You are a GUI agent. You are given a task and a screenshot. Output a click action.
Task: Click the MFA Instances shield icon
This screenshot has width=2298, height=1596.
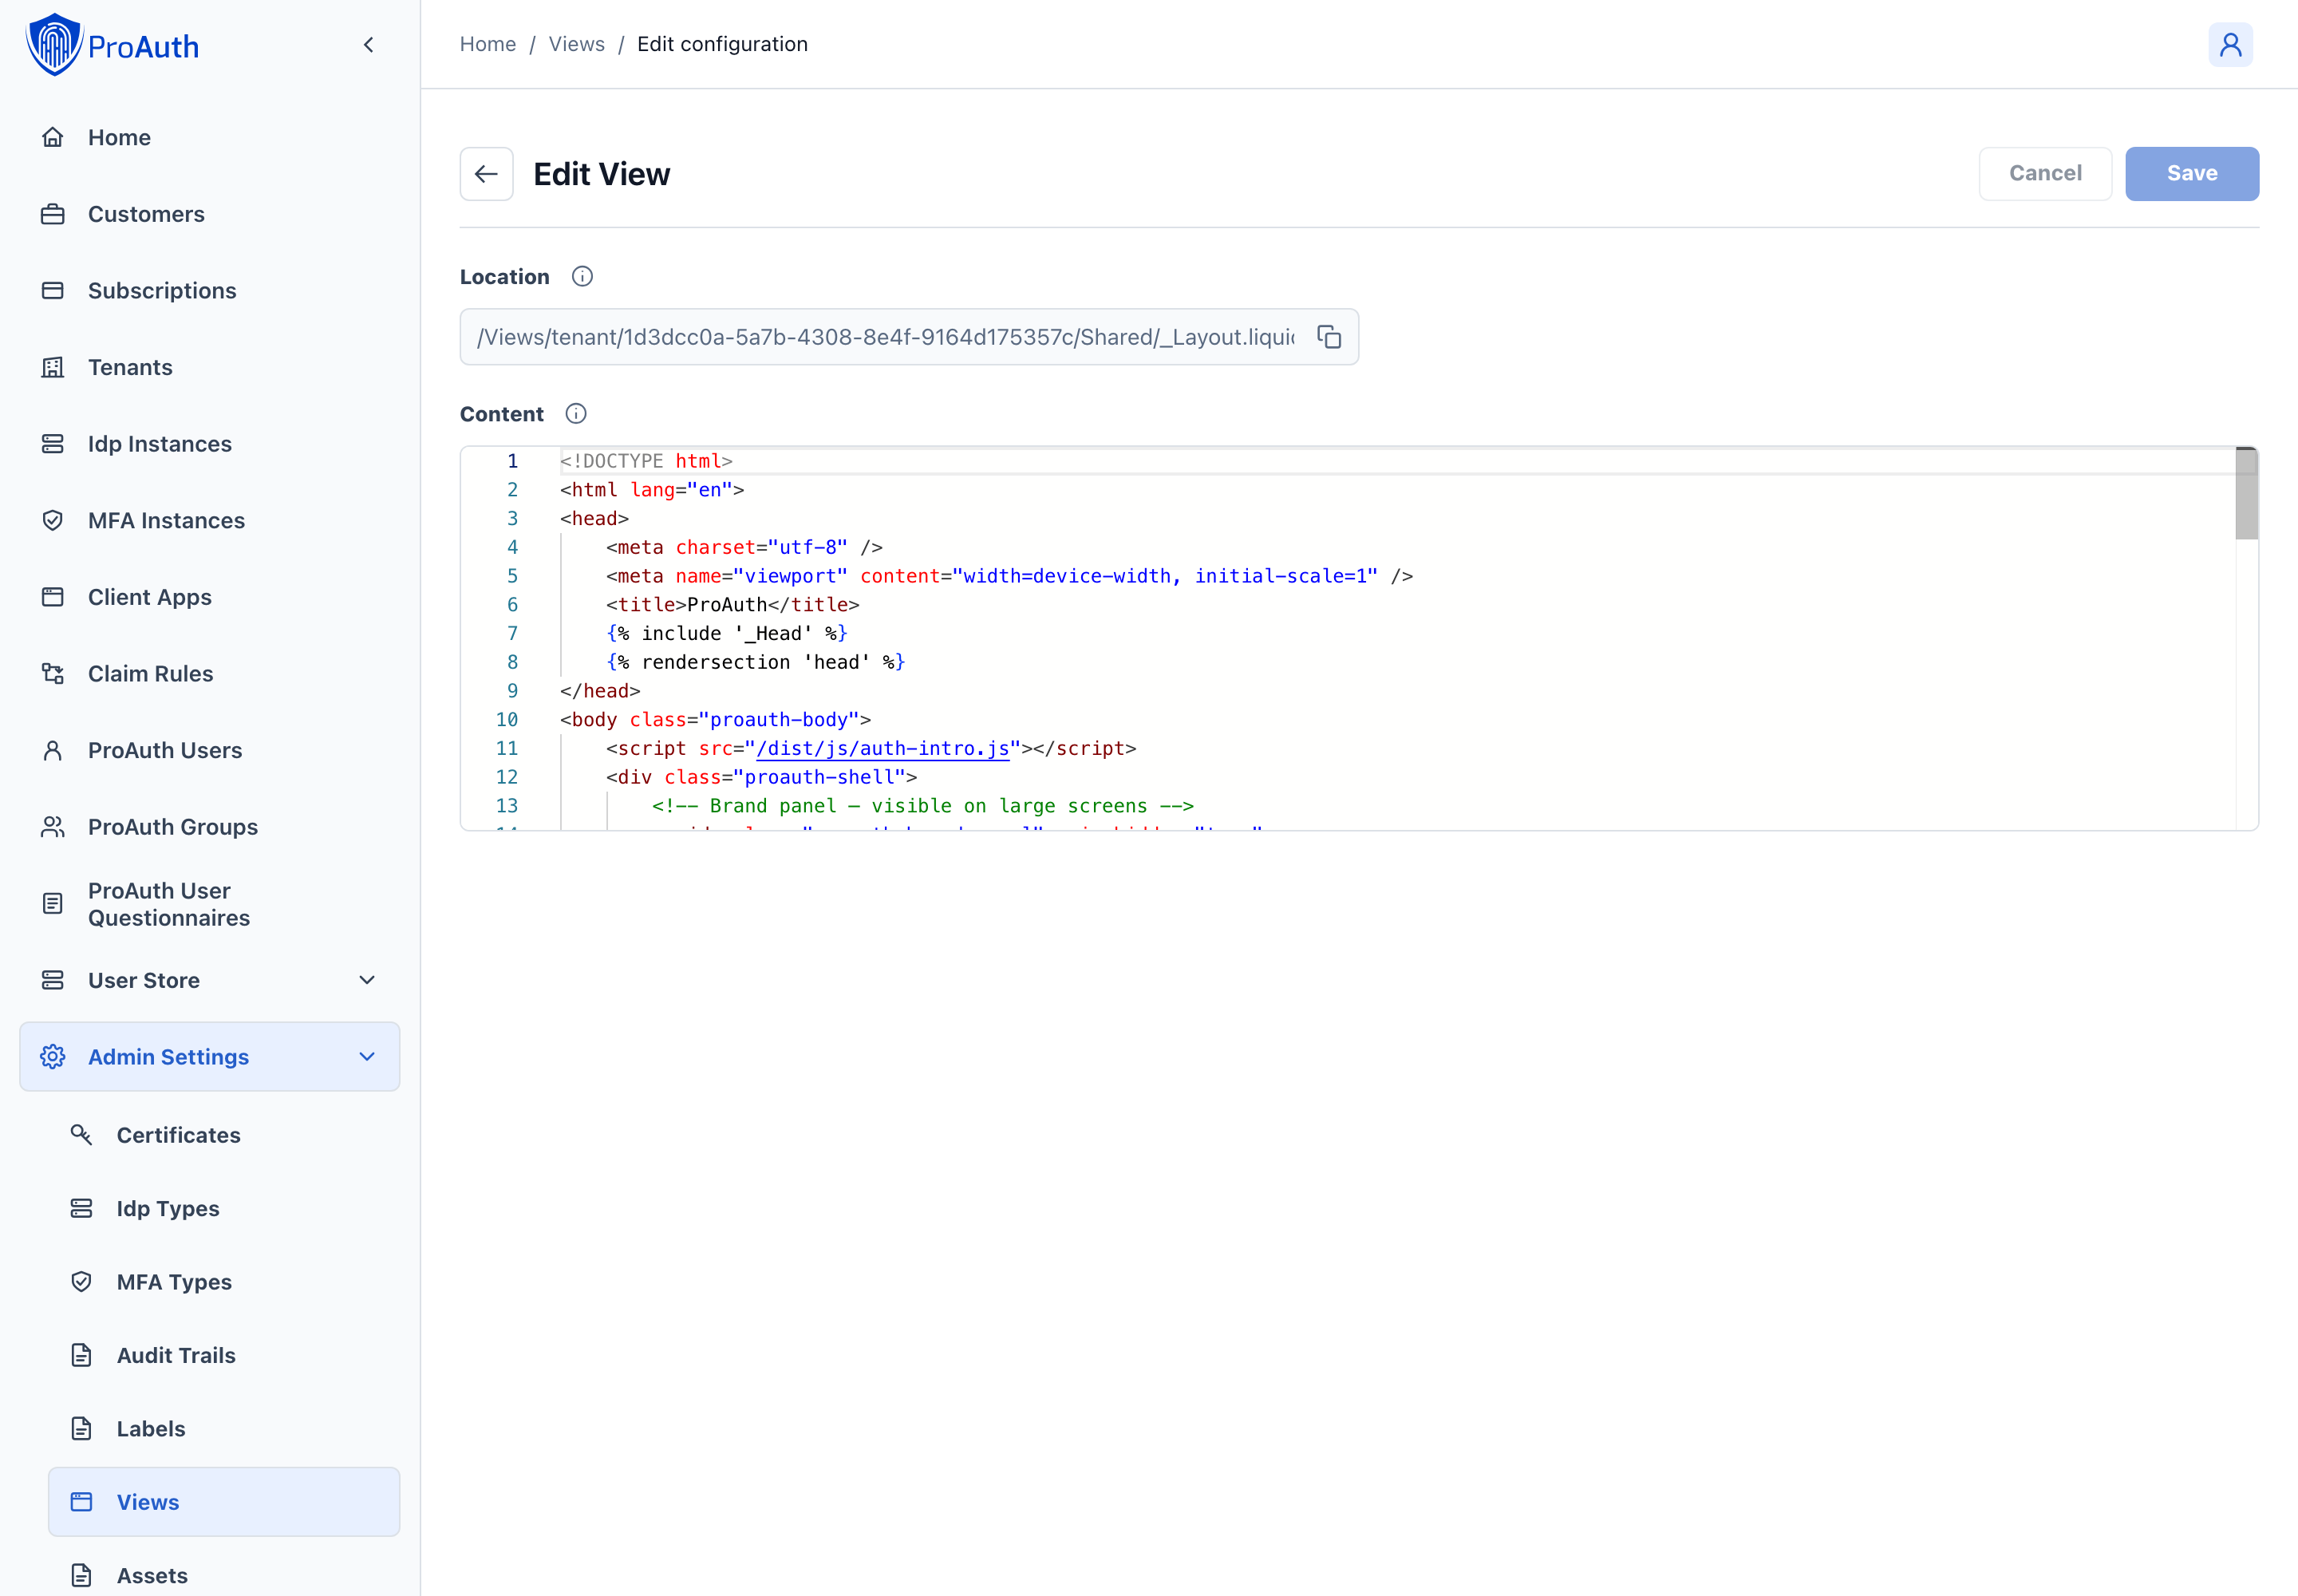pos(53,520)
